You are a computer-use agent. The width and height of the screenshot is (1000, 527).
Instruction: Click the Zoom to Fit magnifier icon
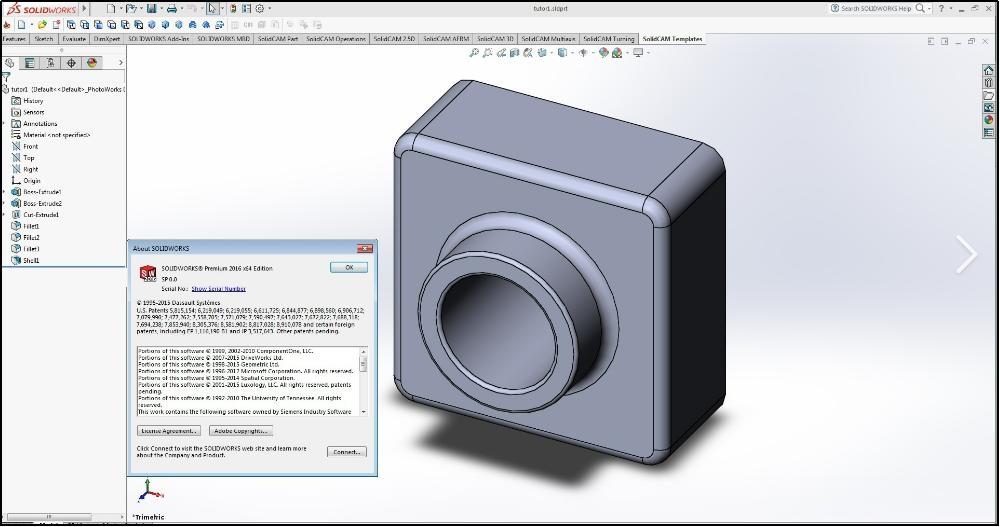[474, 53]
